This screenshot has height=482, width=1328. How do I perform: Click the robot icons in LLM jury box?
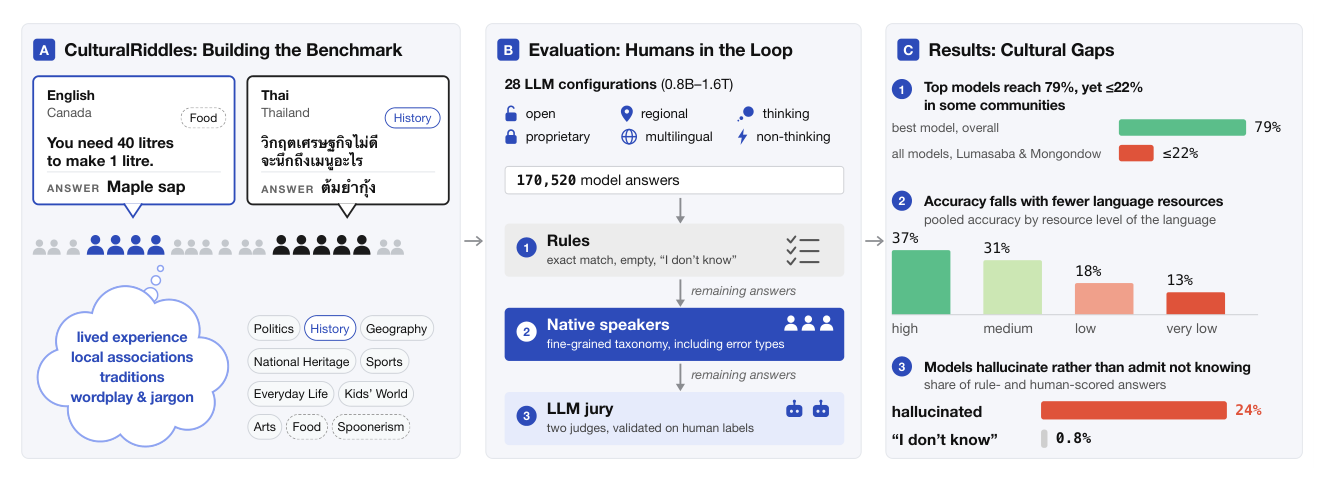[808, 408]
